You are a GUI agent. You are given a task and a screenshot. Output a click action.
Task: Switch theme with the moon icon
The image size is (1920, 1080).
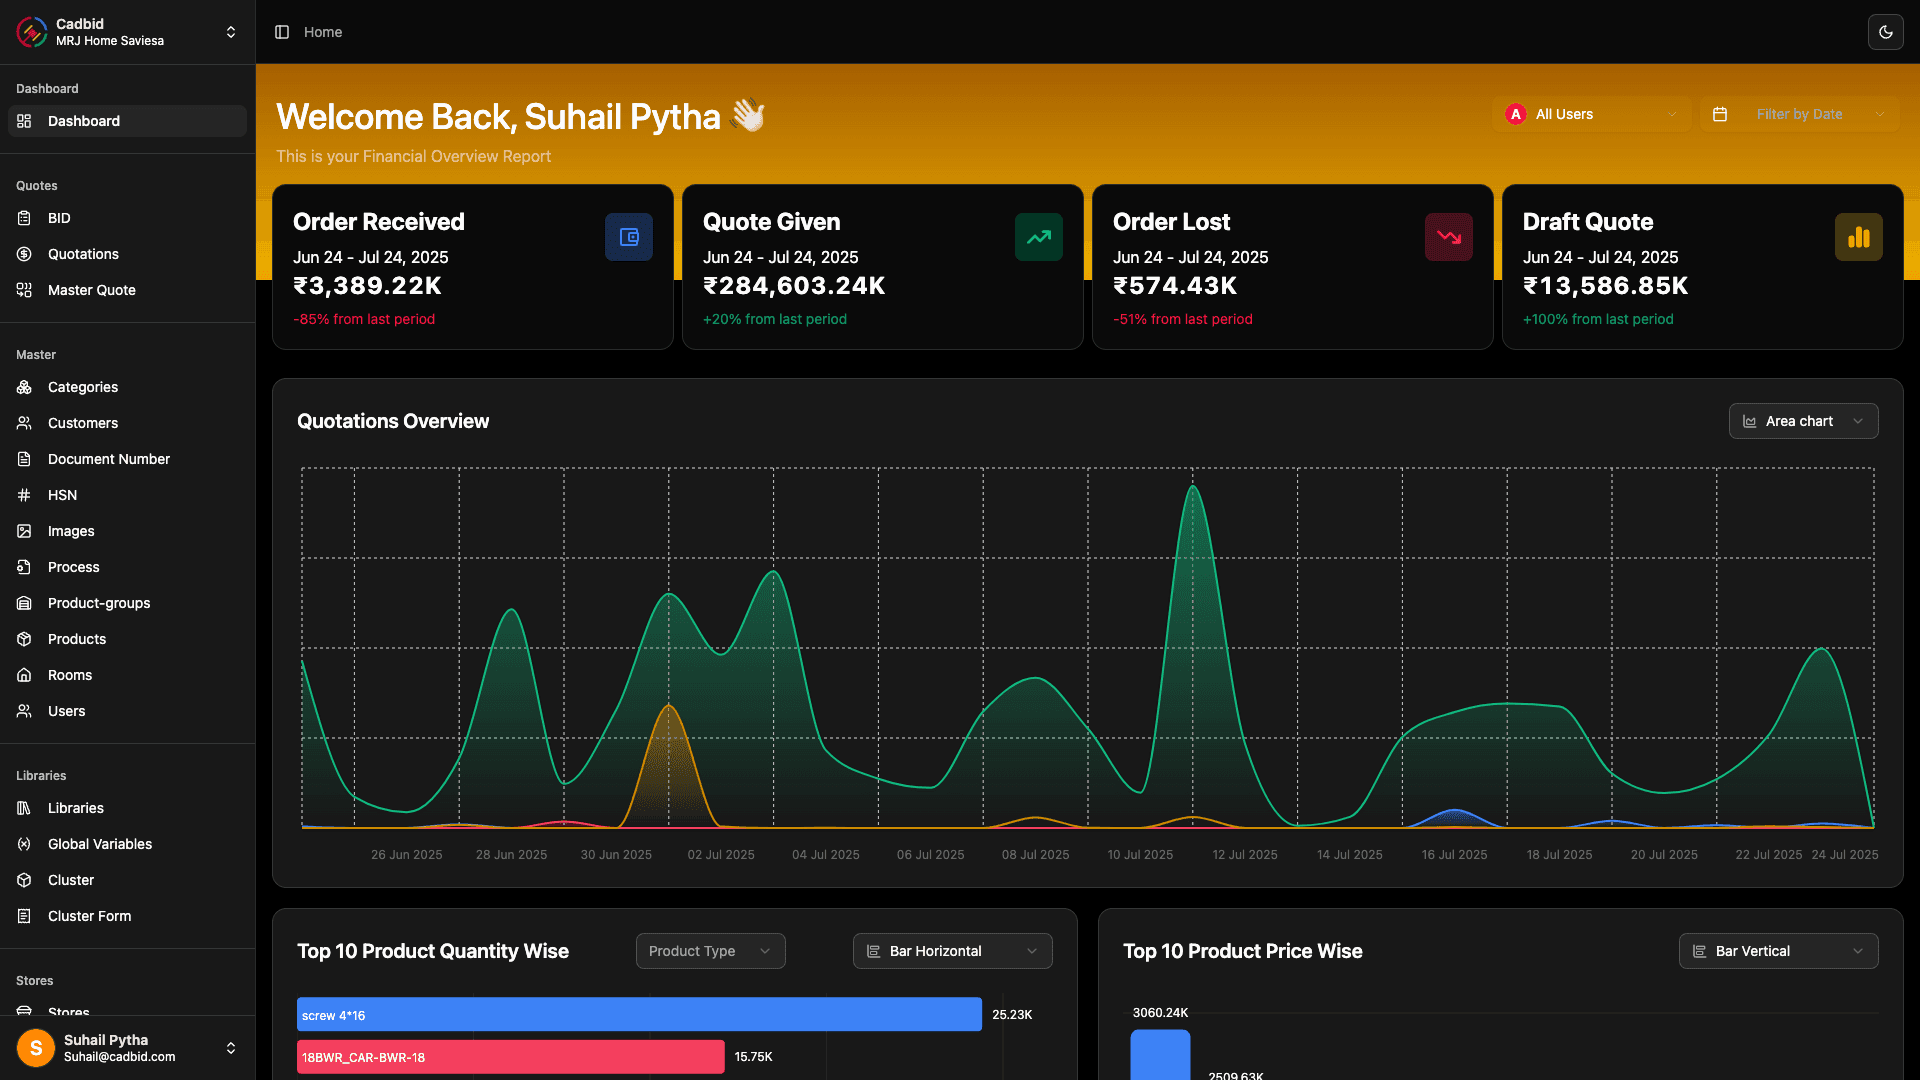[x=1885, y=32]
